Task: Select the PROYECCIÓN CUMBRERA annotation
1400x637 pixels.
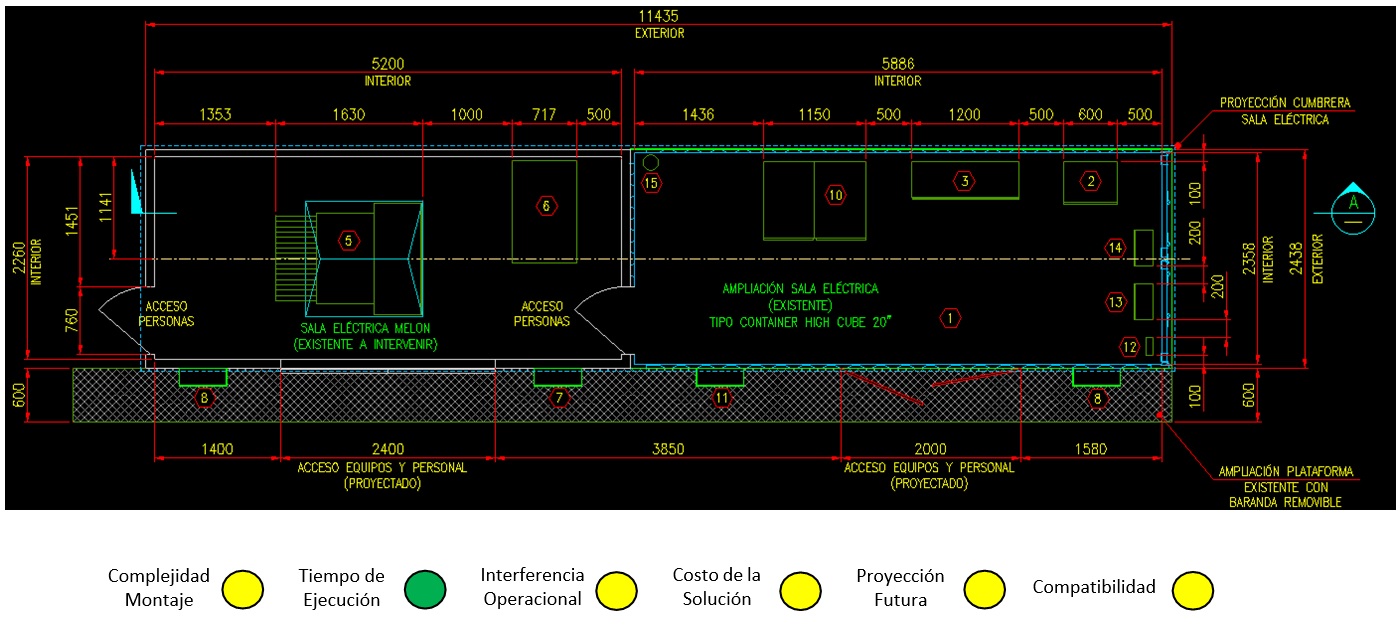Action: coord(1285,103)
